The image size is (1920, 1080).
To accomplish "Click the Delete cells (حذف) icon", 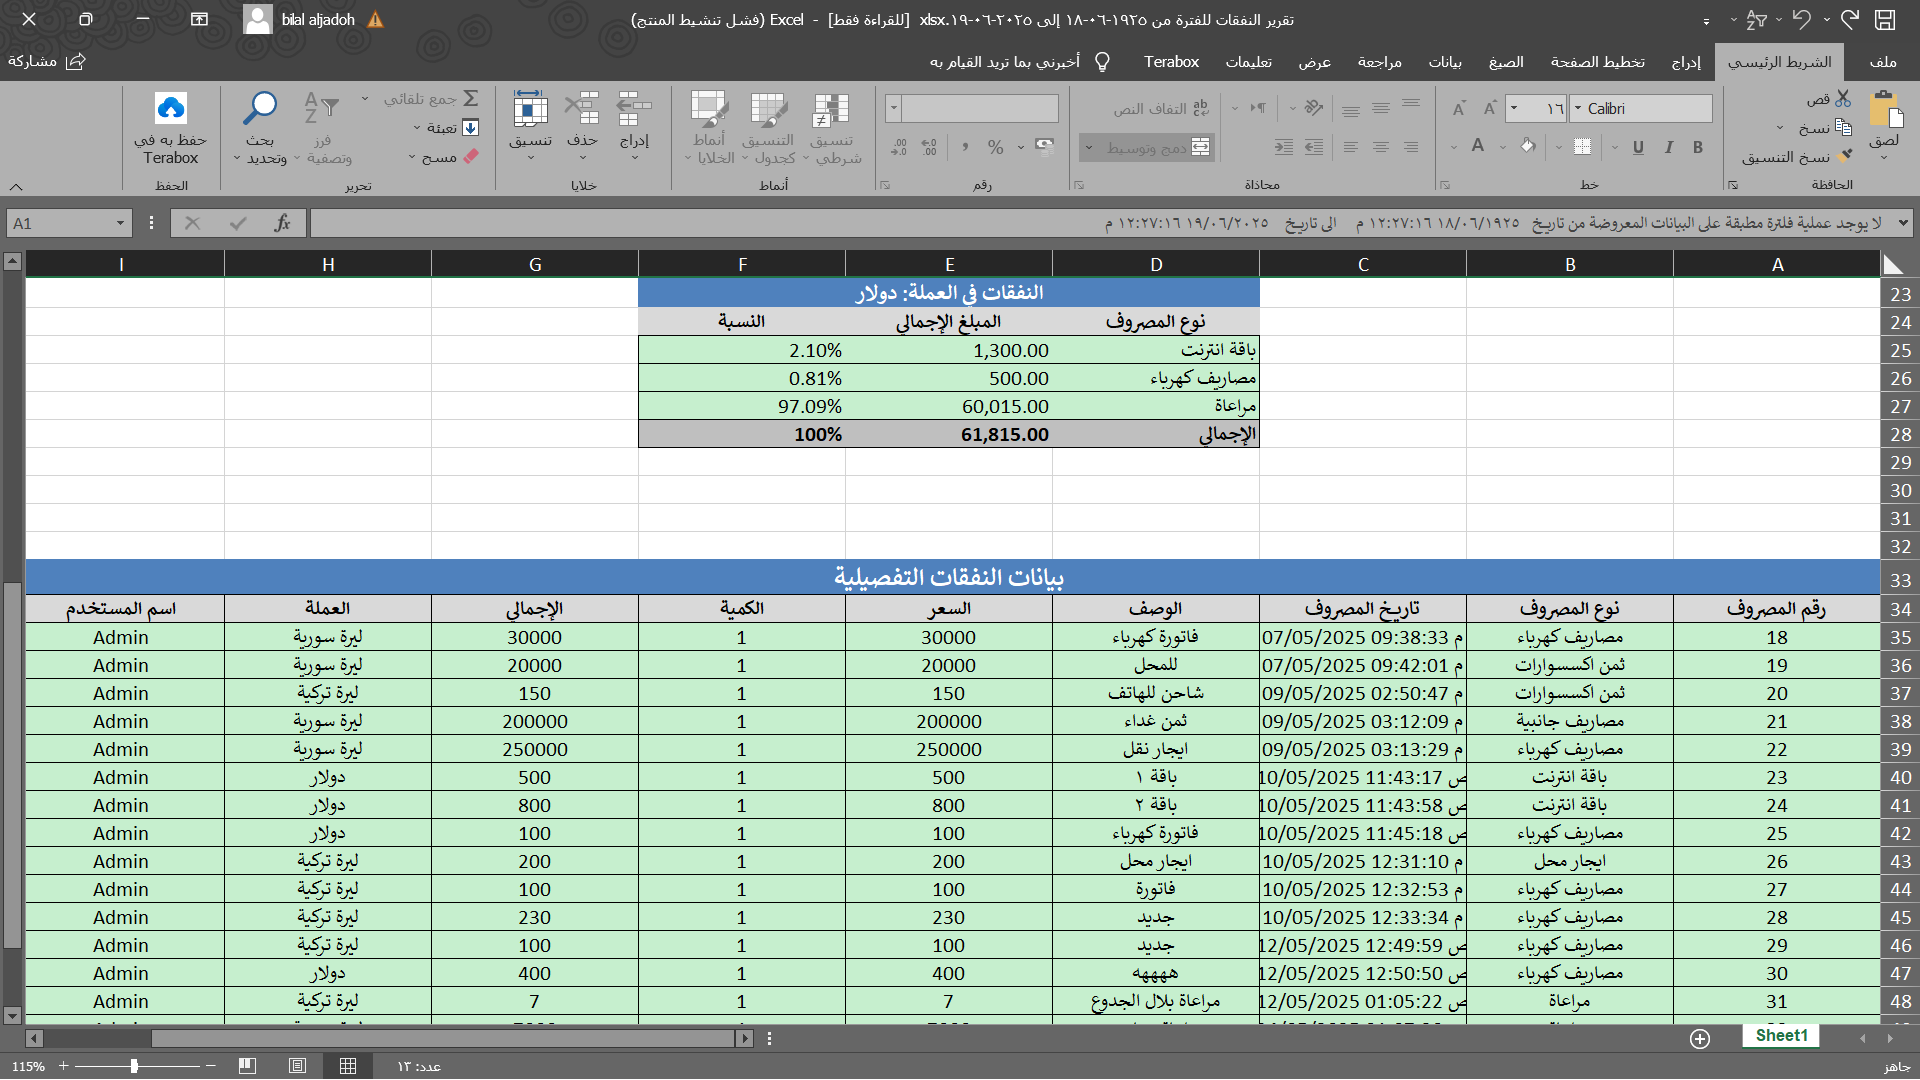I will coord(582,108).
